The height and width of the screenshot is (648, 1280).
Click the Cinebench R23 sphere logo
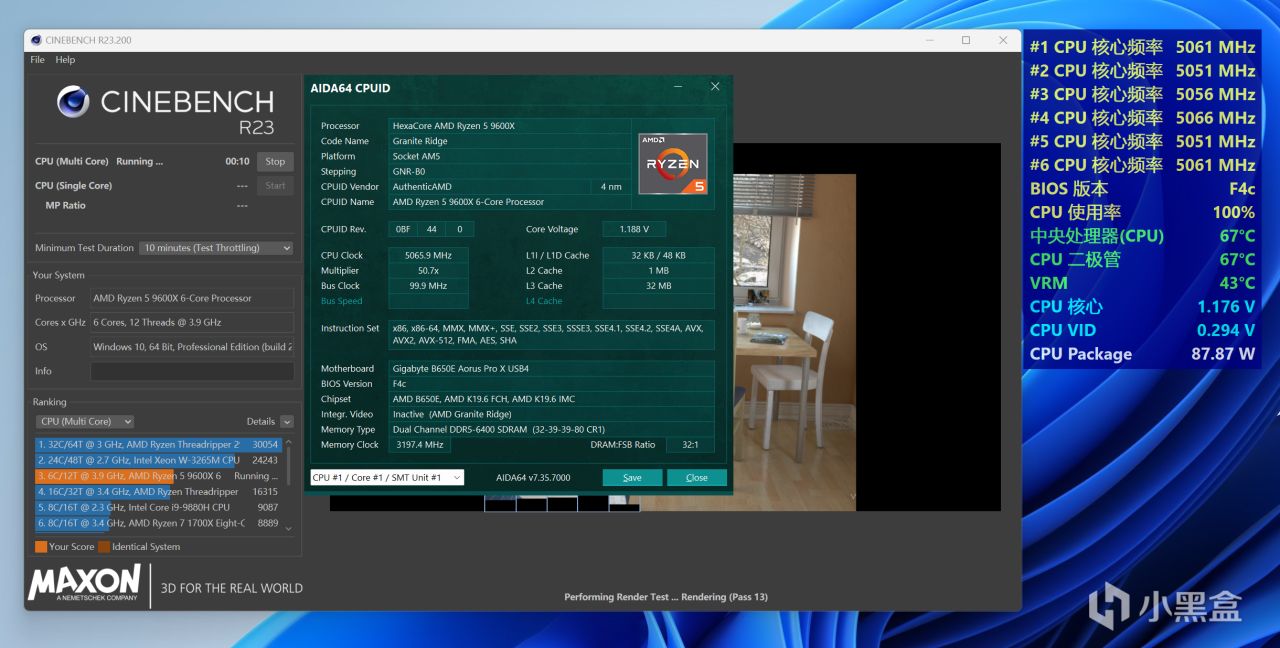click(73, 102)
